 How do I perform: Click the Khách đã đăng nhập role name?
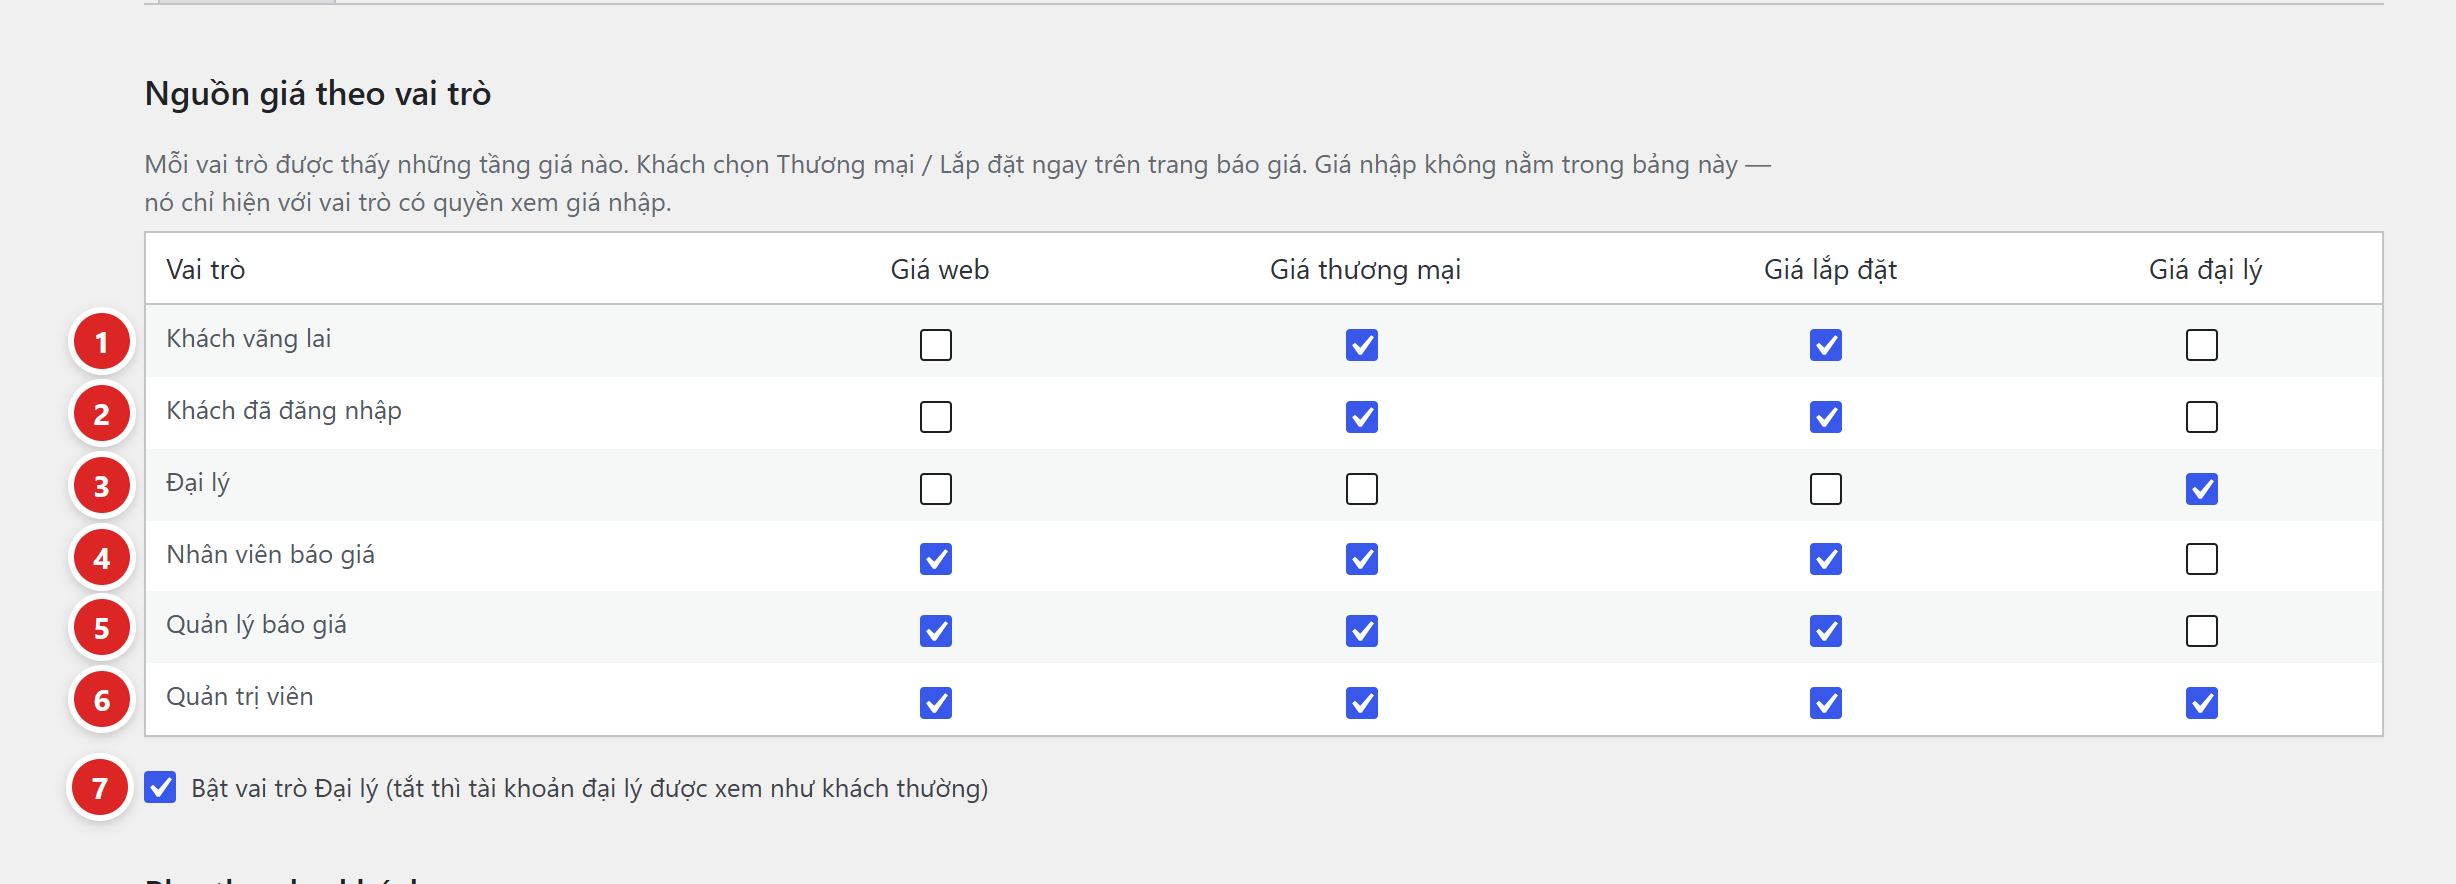click(284, 411)
